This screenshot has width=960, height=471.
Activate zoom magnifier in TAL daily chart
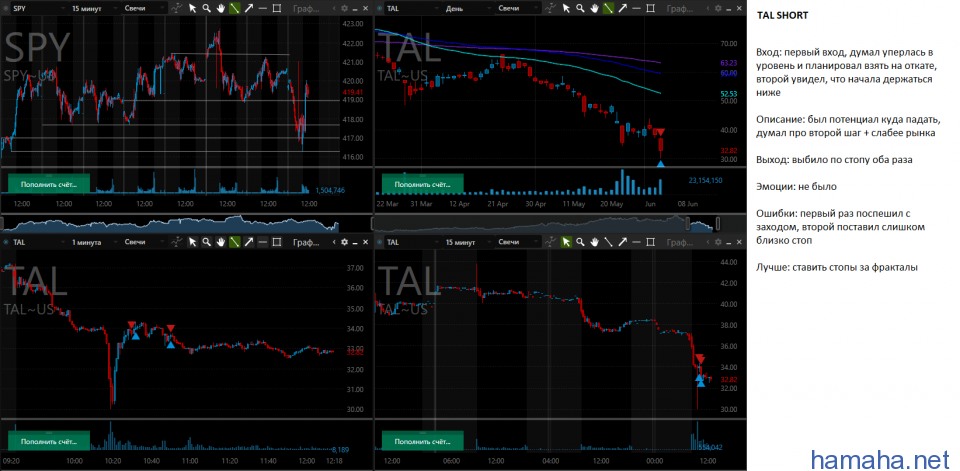(580, 8)
